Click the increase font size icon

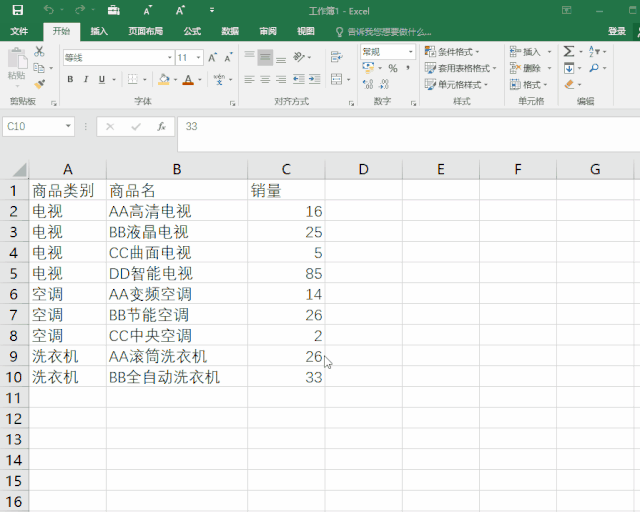(x=213, y=58)
